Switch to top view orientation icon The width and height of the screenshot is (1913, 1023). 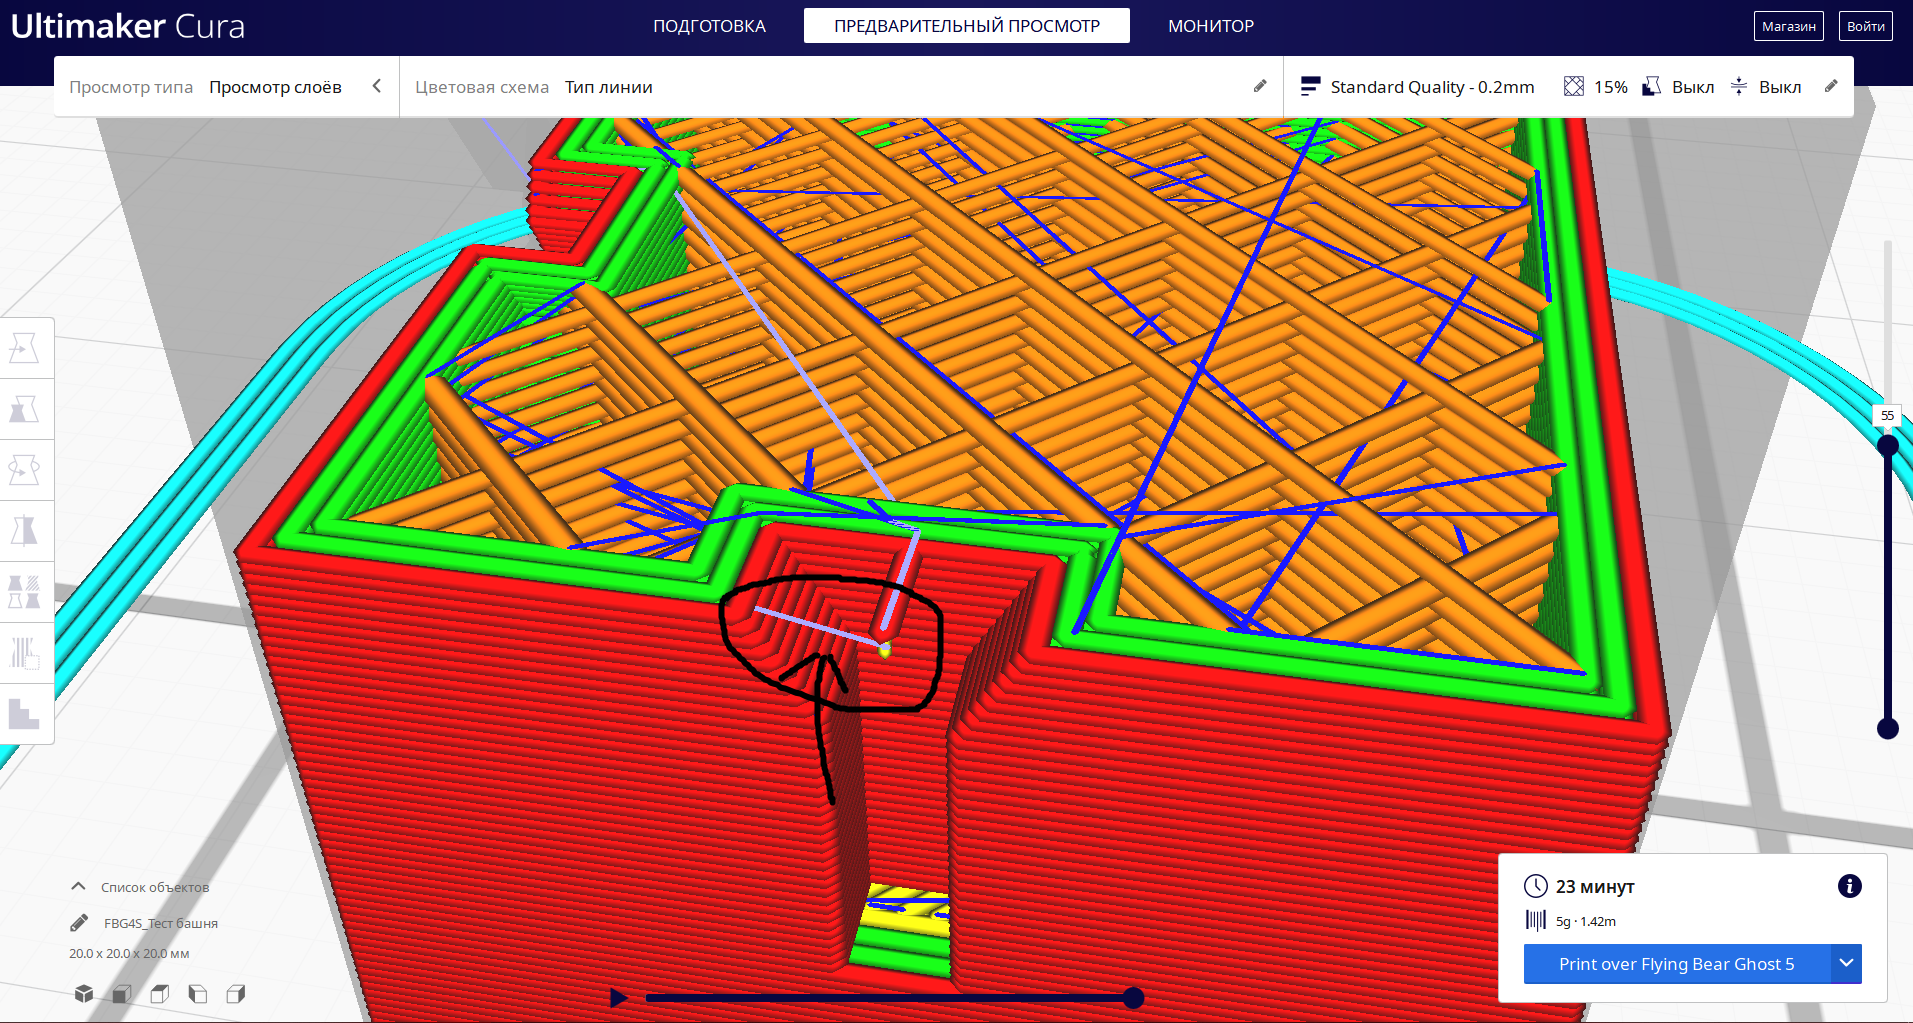click(160, 993)
